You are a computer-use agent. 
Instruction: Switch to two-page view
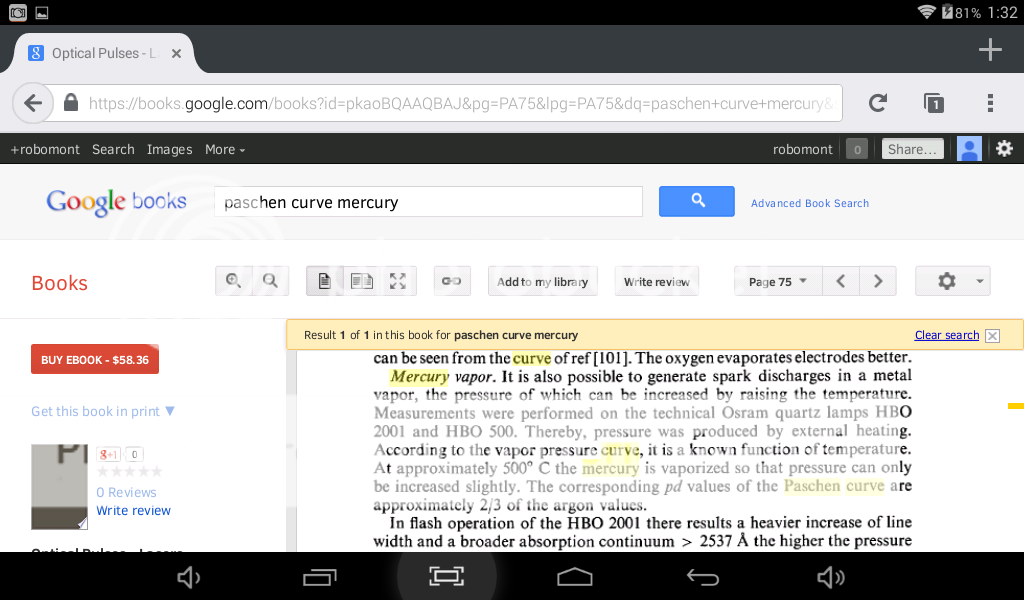point(362,281)
